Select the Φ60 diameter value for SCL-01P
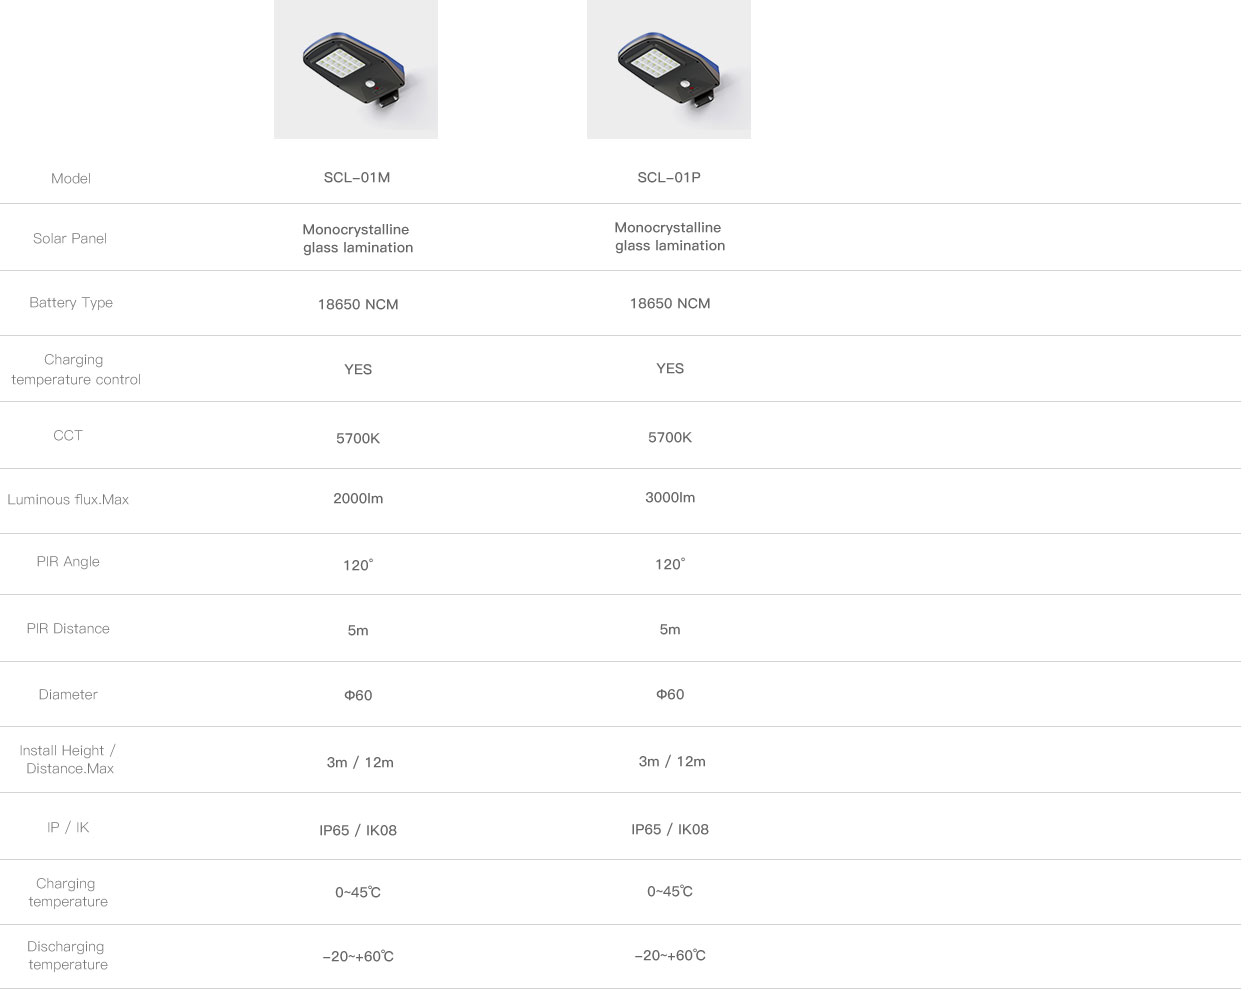The width and height of the screenshot is (1249, 991). tap(670, 694)
